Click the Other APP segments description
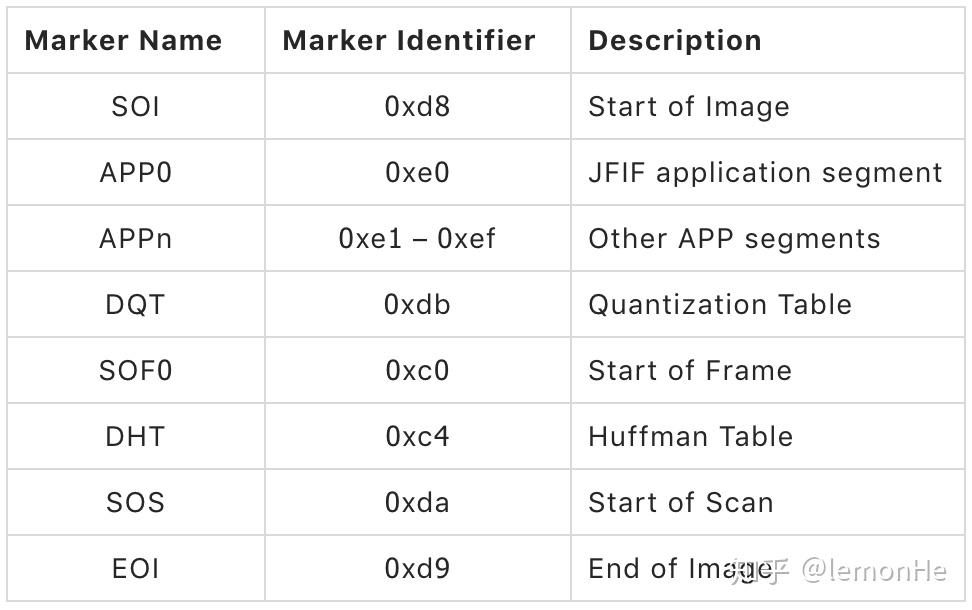 click(734, 239)
